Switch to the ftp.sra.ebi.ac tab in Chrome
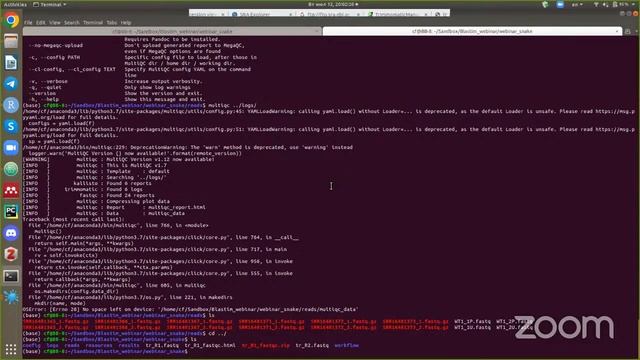Viewport: 640px width, 360px height. click(329, 14)
